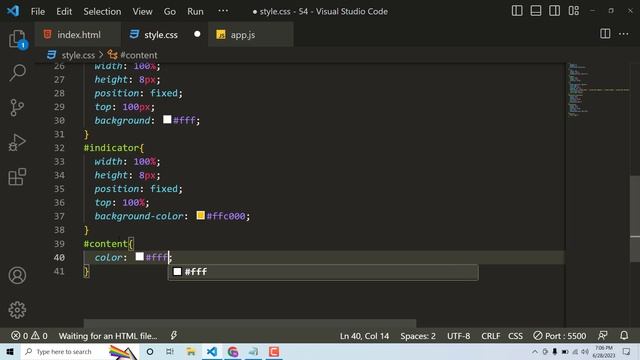The height and width of the screenshot is (360, 640).
Task: Open the Accounts menu
Action: click(17, 276)
